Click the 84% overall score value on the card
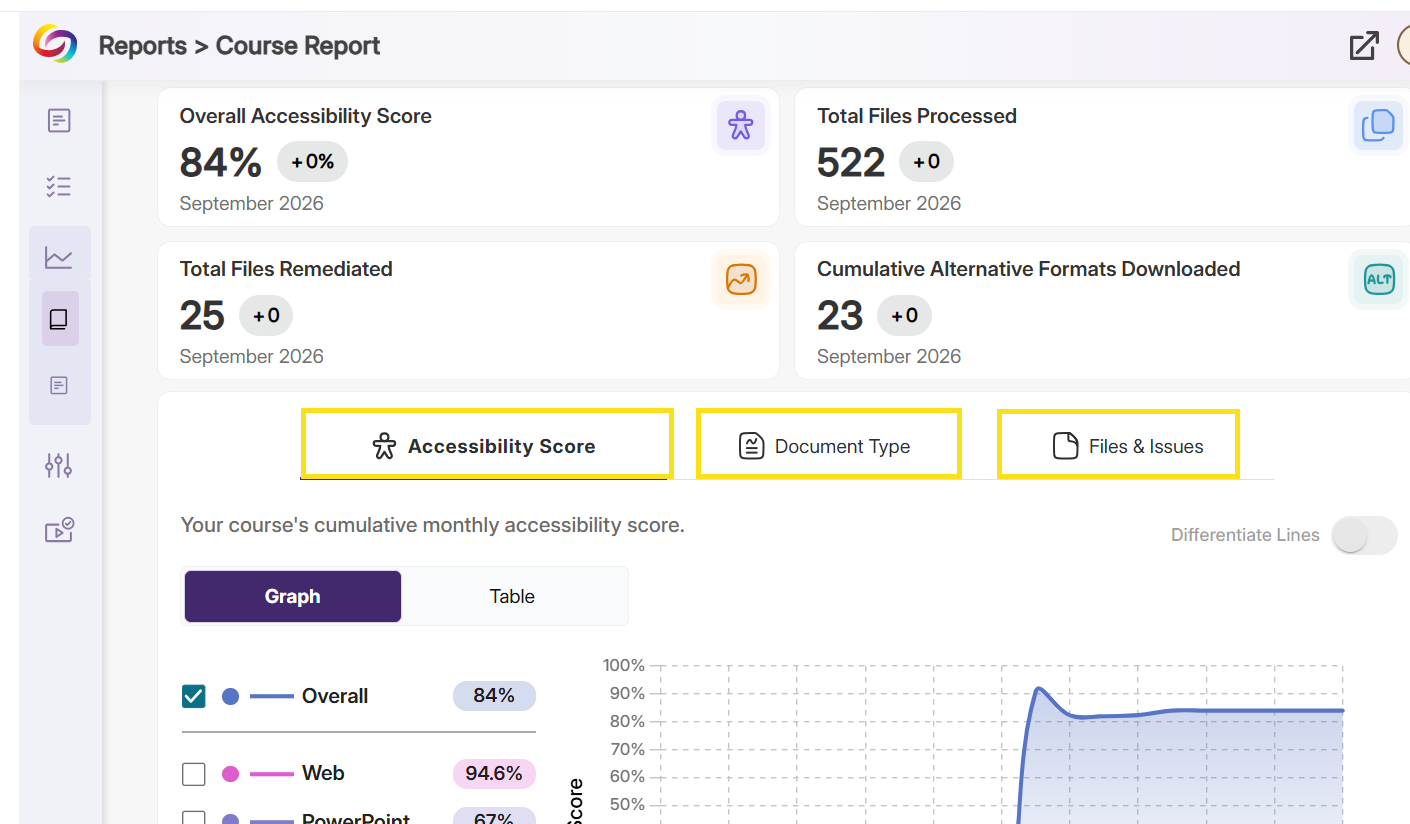Viewport: 1410px width, 824px height. (221, 162)
